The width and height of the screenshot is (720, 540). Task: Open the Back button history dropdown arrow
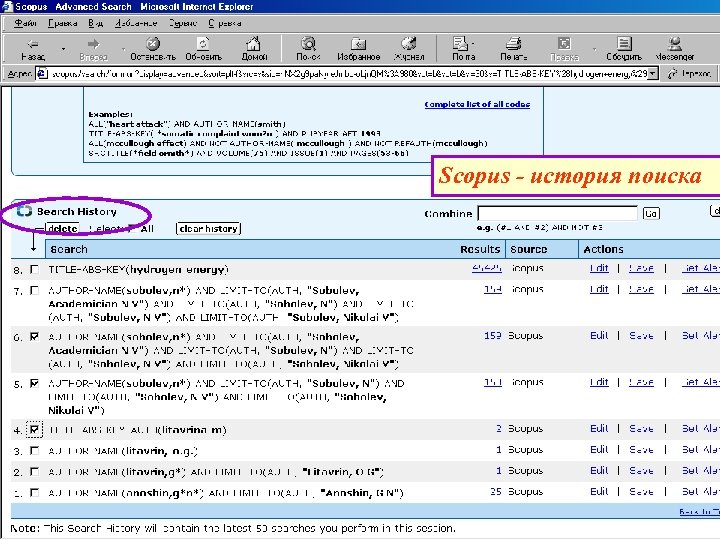tap(63, 48)
